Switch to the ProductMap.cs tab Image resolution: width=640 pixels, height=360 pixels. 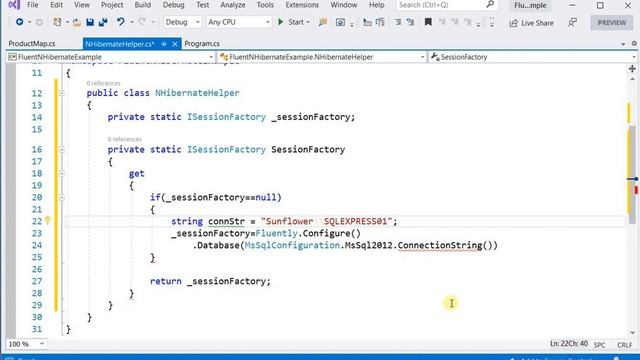coord(32,44)
